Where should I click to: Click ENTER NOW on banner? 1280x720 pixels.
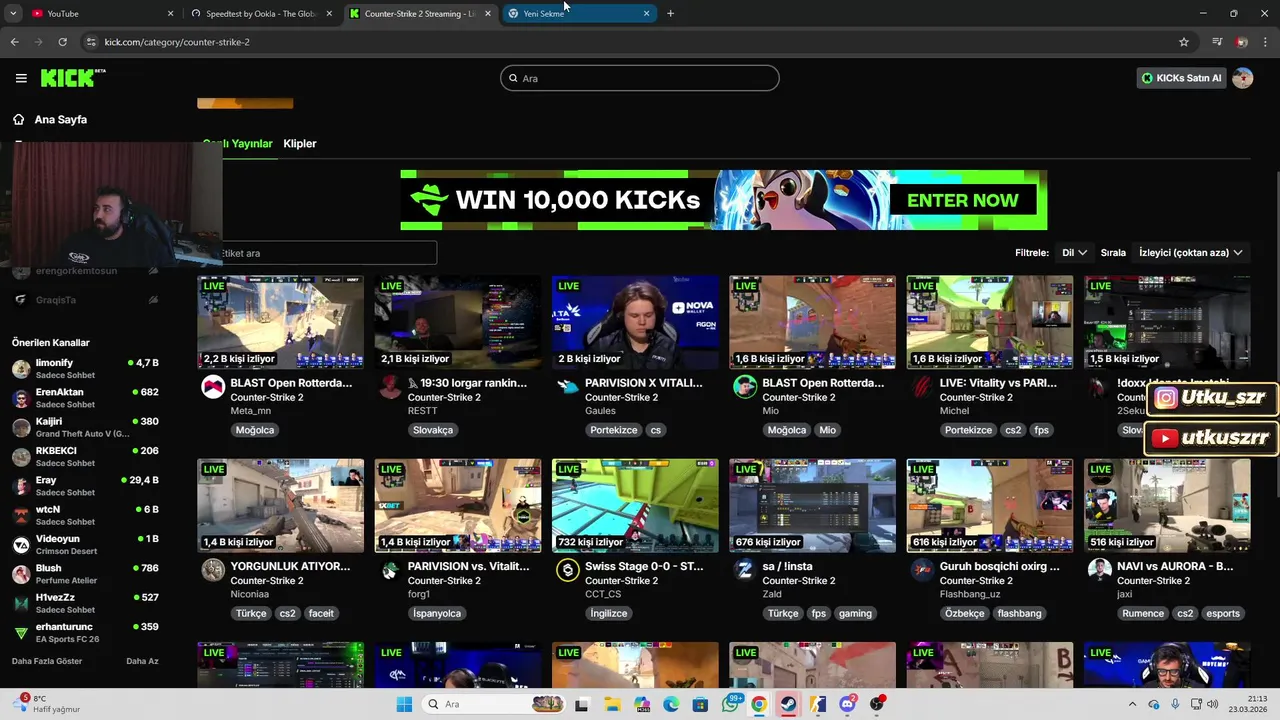click(962, 200)
